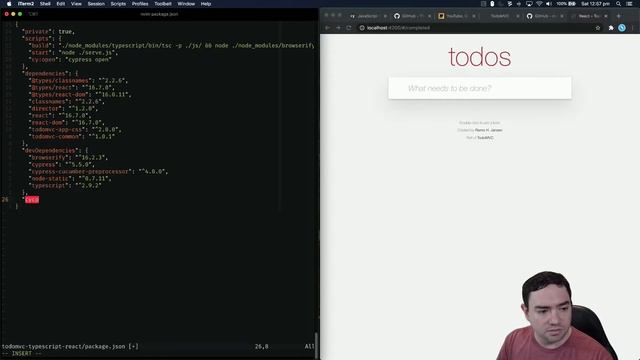The height and width of the screenshot is (360, 640).
Task: Click the browser back arrow
Action: pos(327,28)
